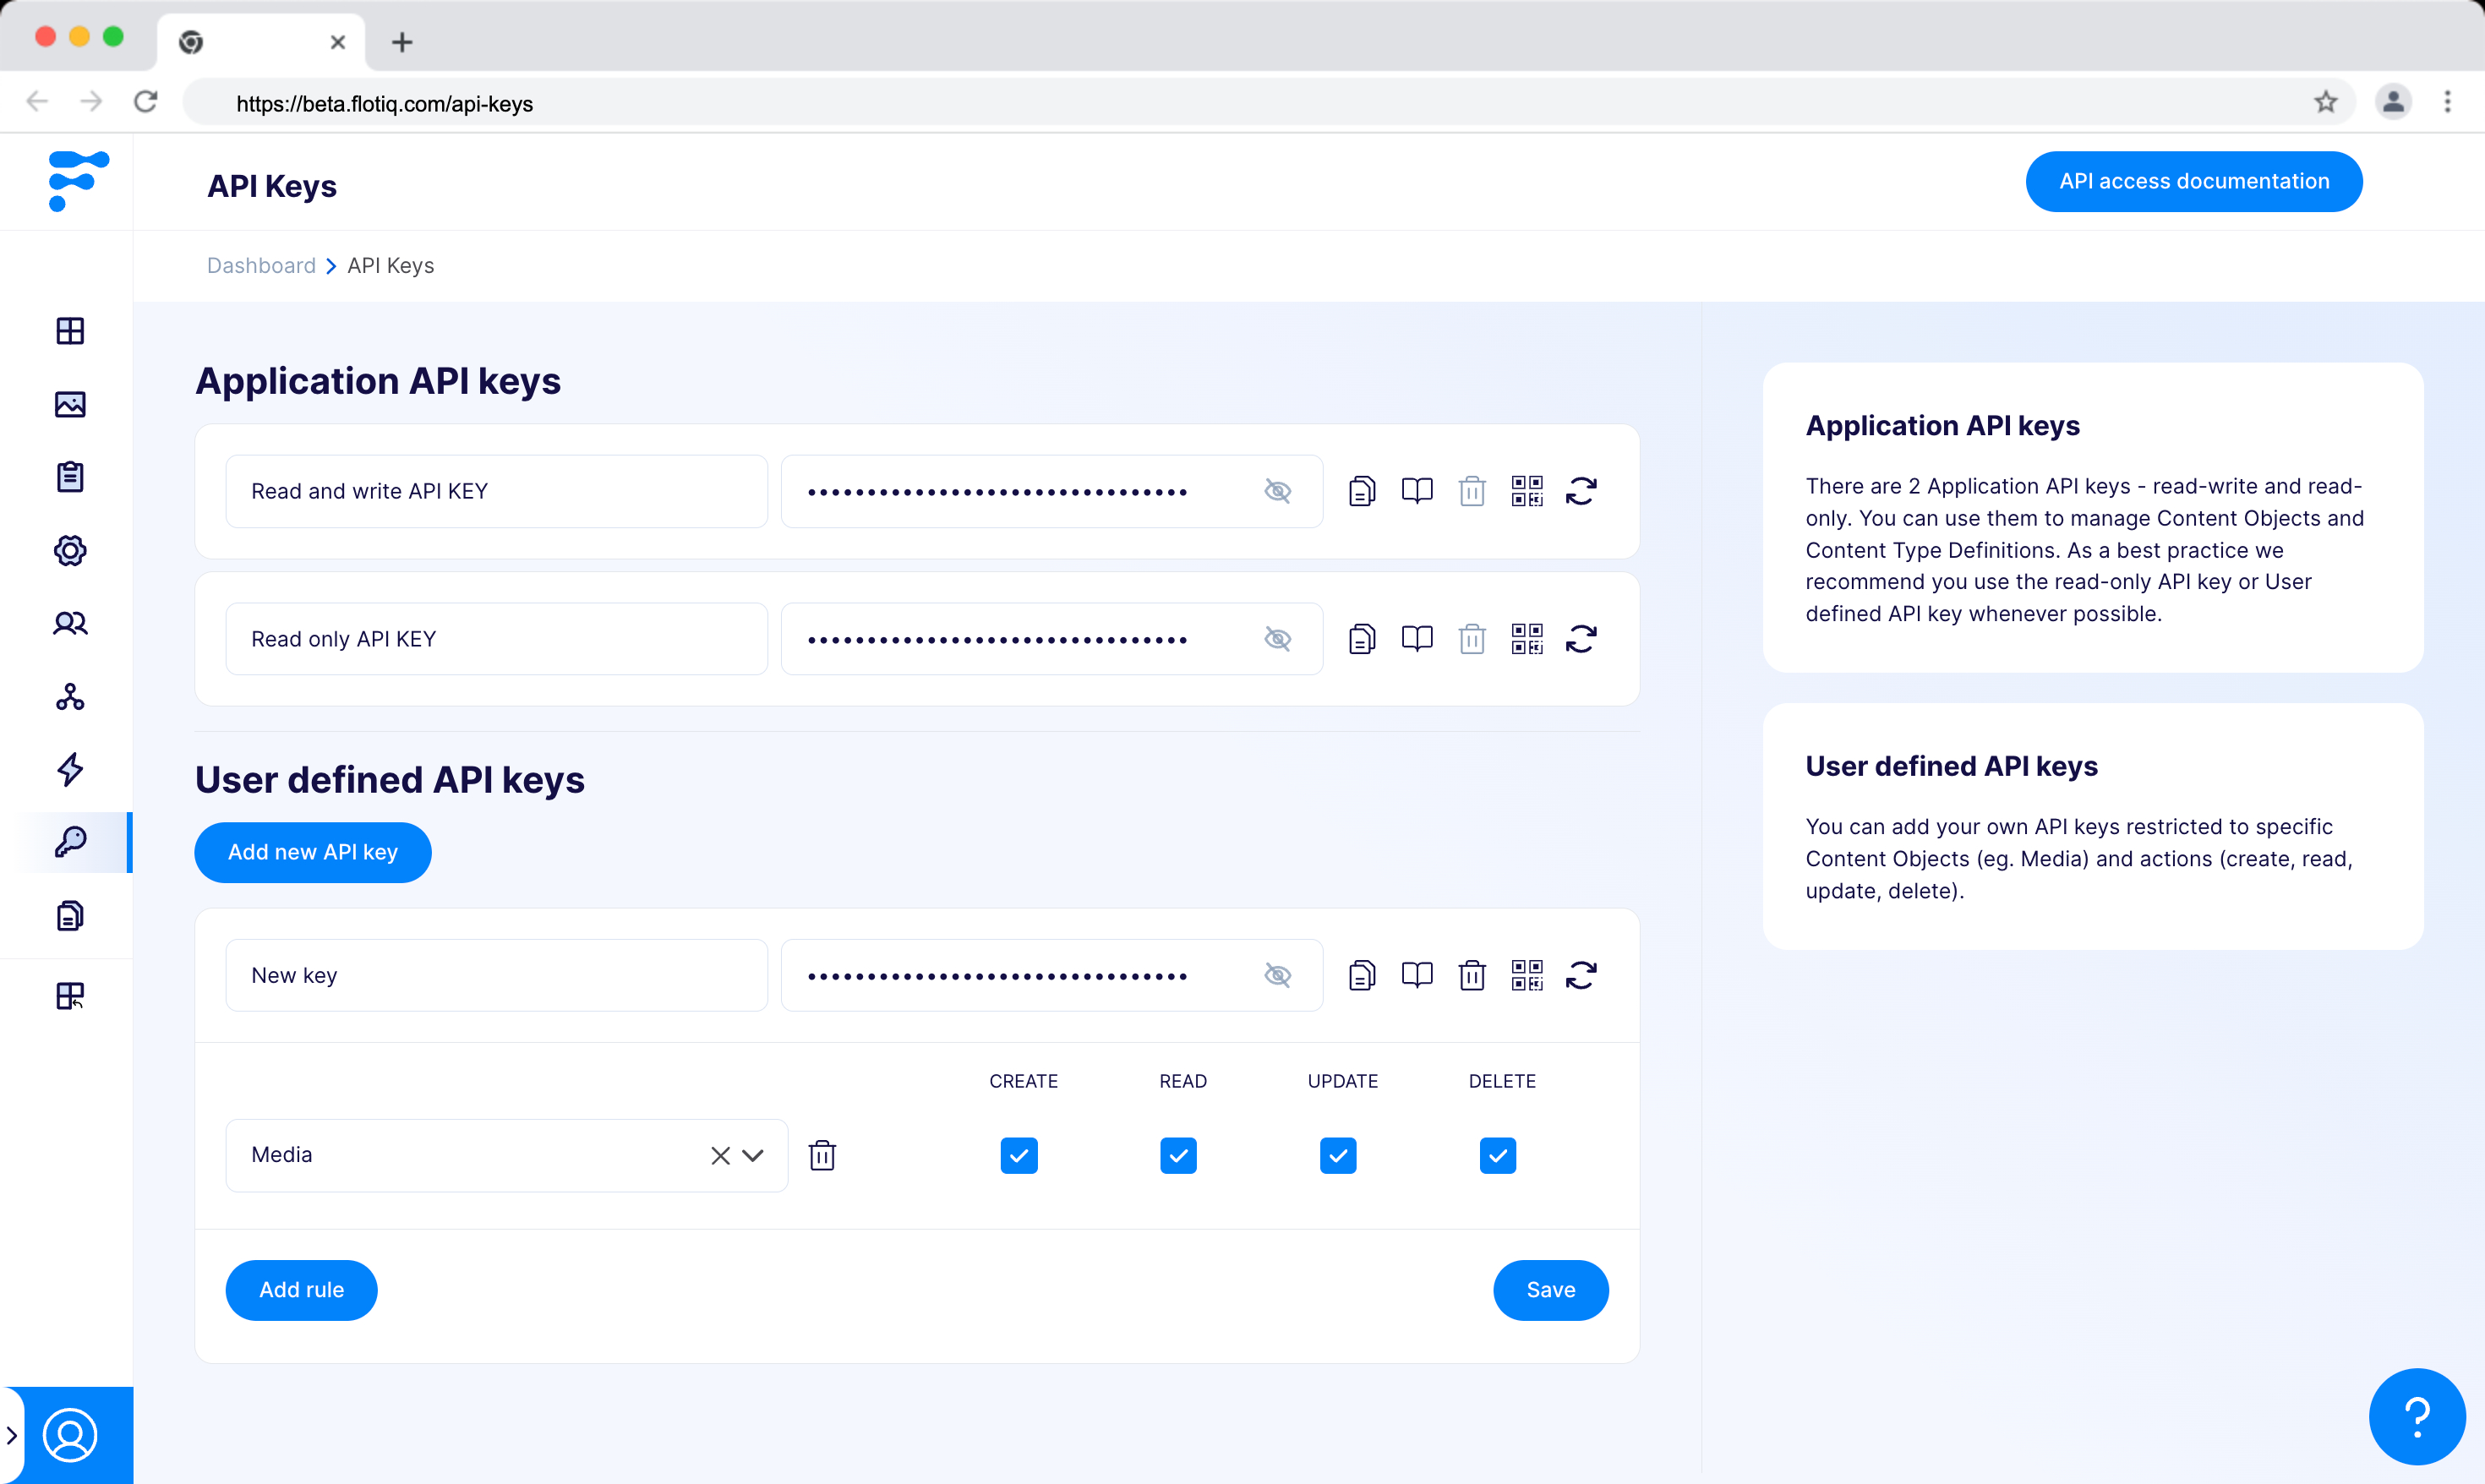Image resolution: width=2485 pixels, height=1484 pixels.
Task: Disable the DELETE permission for Media
Action: coord(1497,1155)
